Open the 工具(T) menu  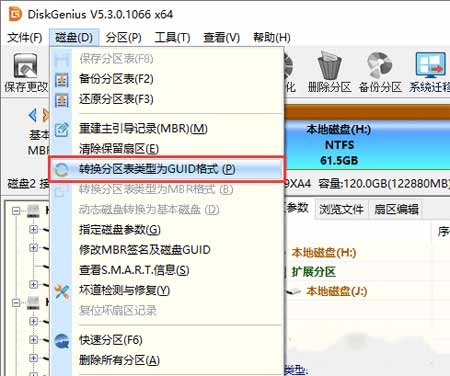coord(172,37)
